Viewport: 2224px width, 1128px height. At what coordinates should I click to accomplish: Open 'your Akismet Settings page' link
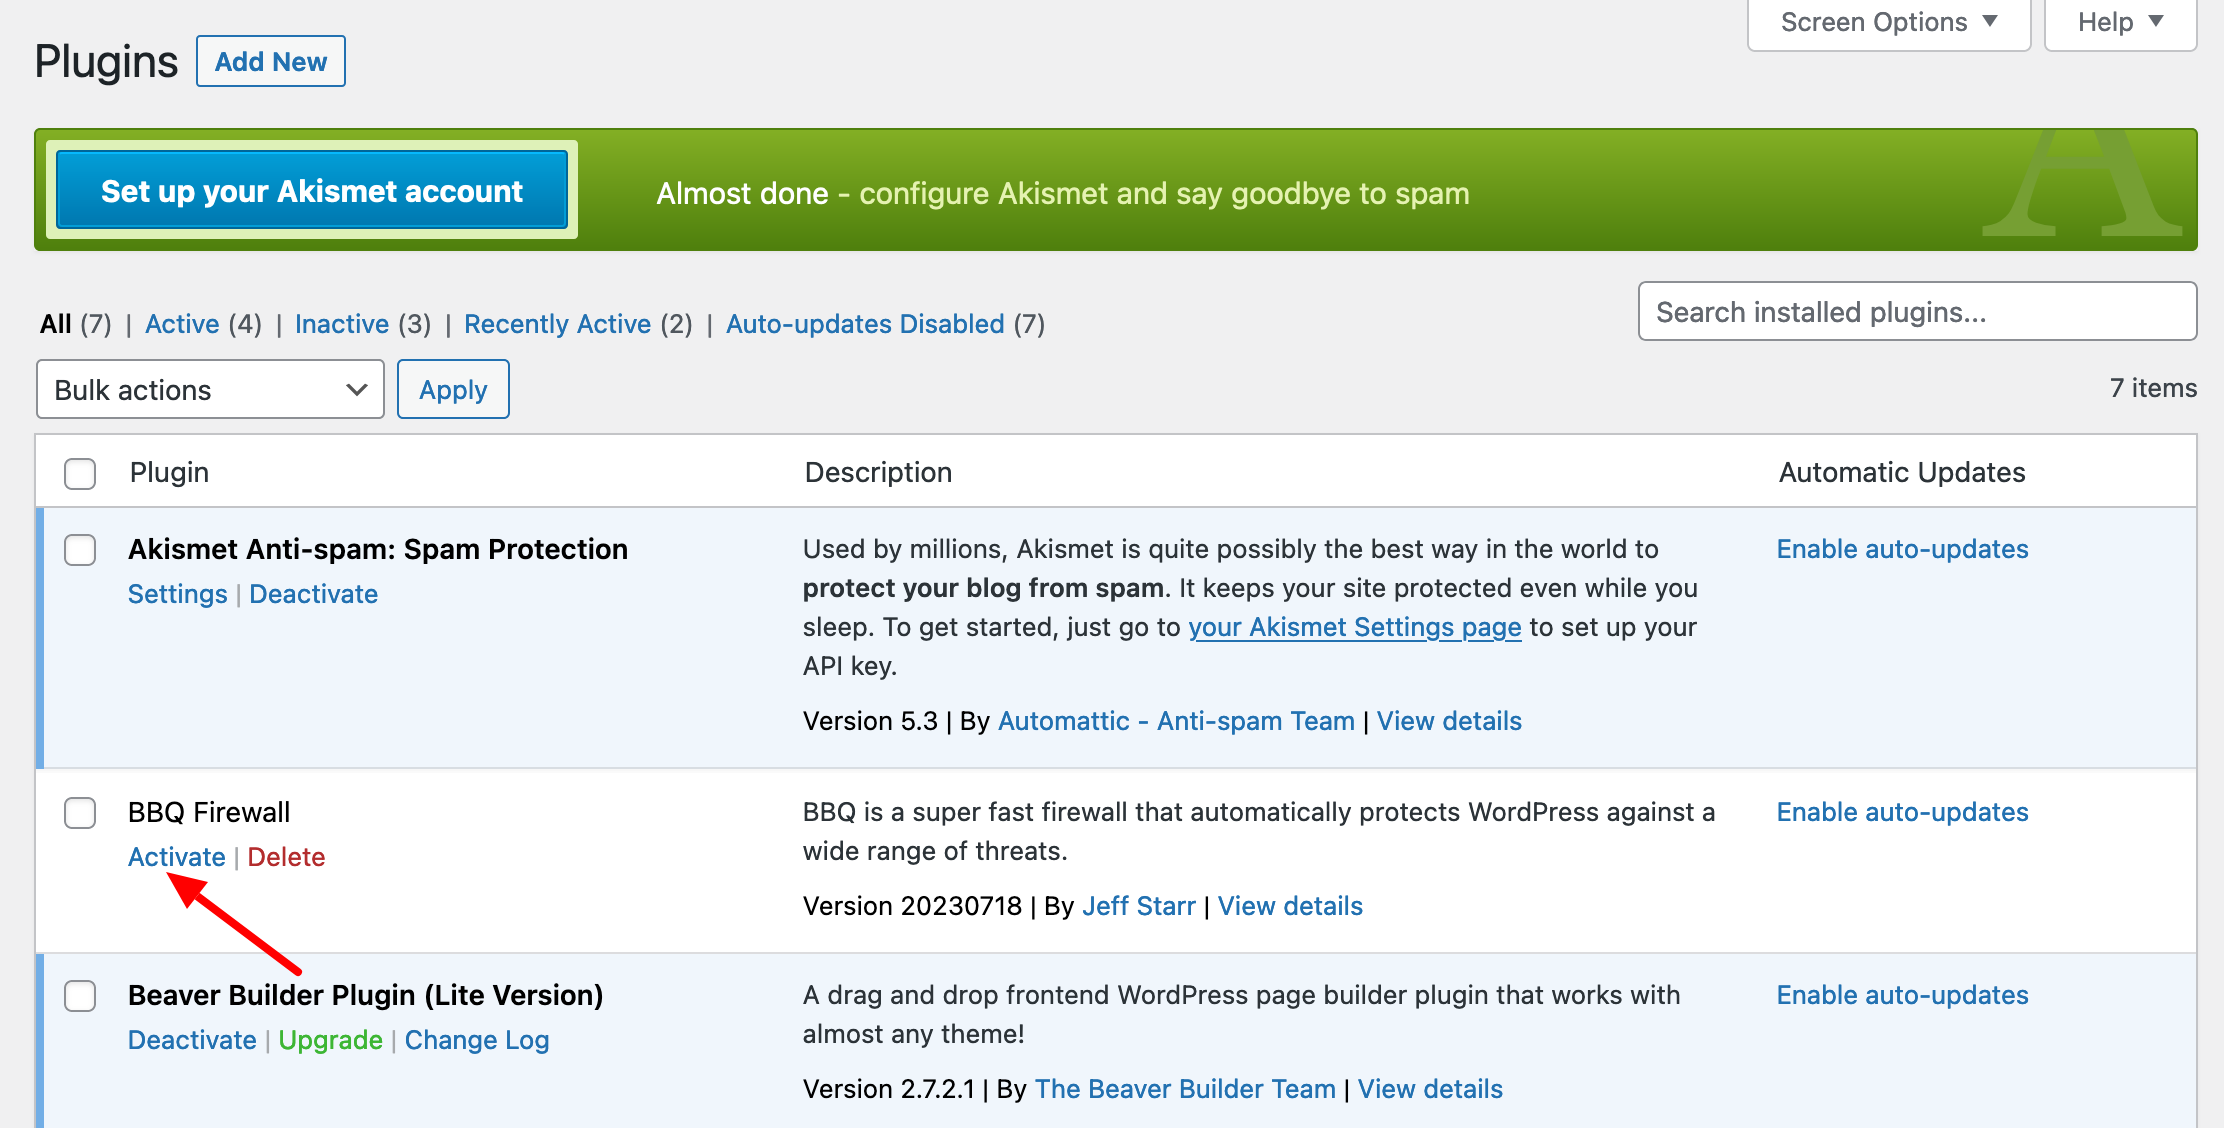click(1354, 627)
